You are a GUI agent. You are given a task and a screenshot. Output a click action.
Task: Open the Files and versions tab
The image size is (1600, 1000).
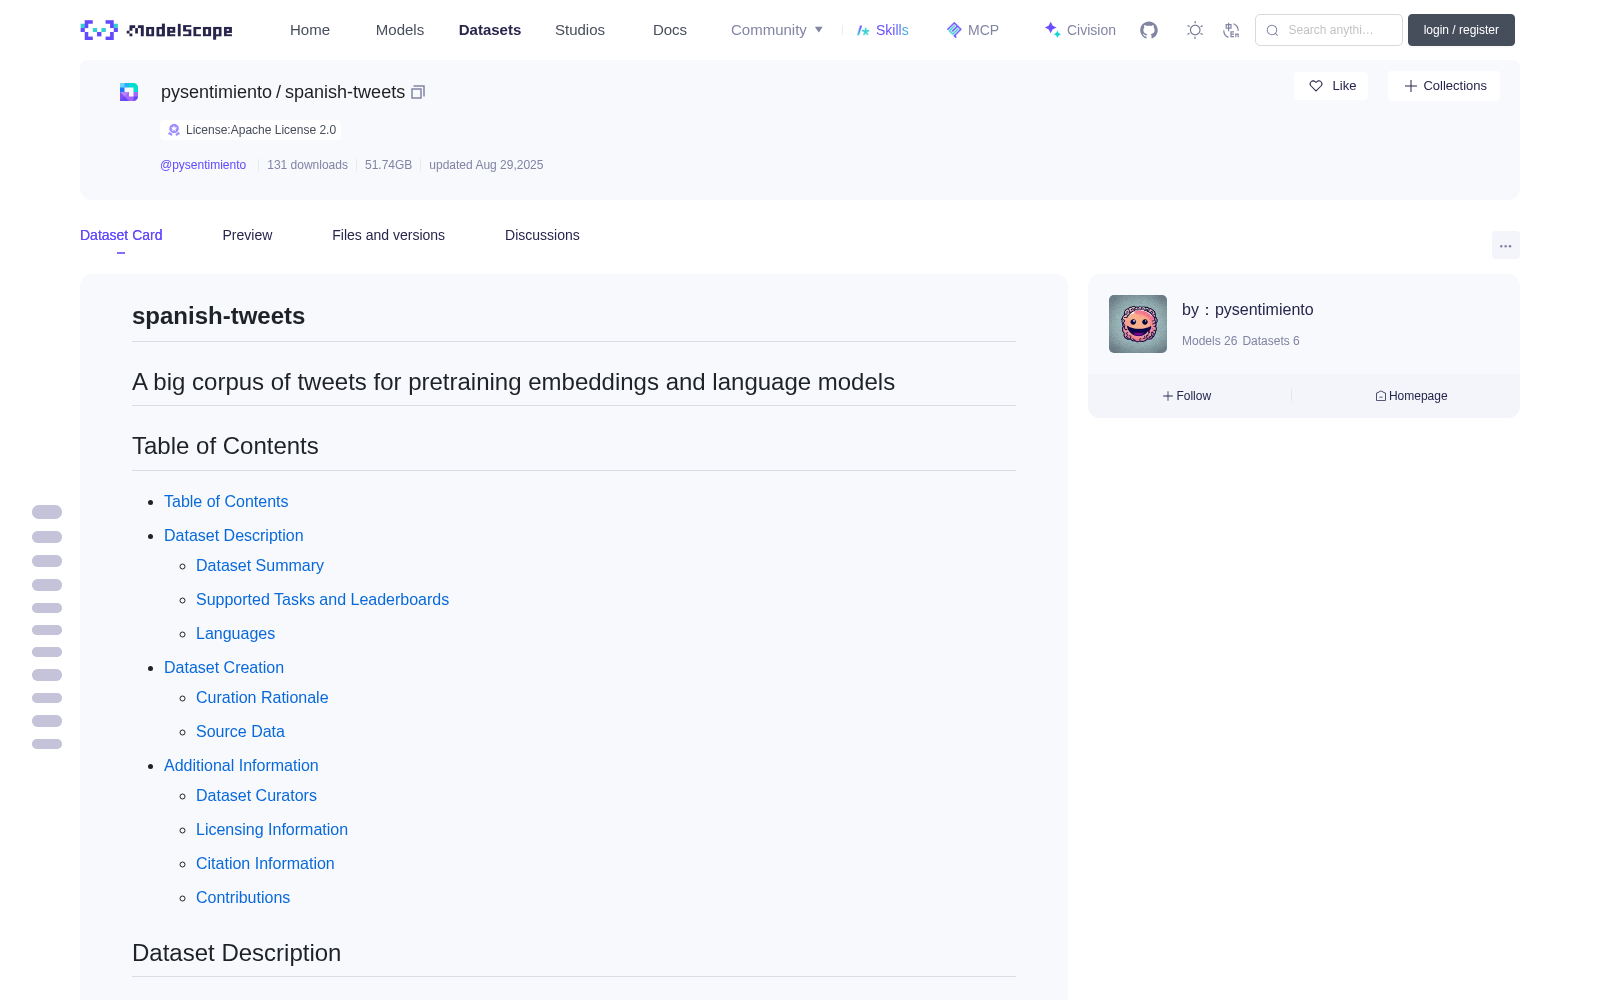click(x=388, y=235)
